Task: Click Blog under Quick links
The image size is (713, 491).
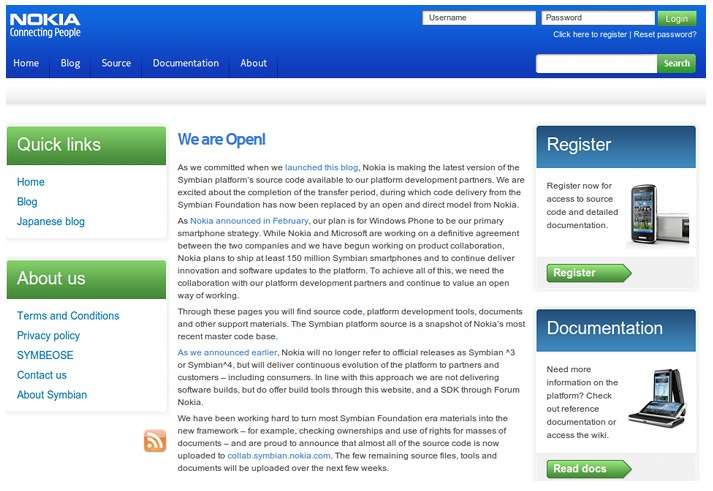Action: [x=27, y=202]
